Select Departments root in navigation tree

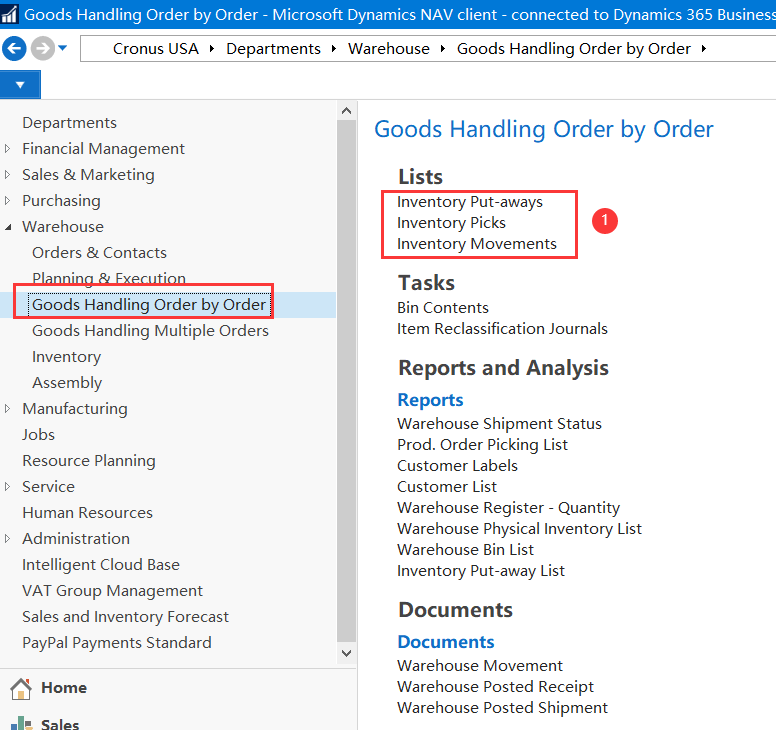(x=69, y=122)
